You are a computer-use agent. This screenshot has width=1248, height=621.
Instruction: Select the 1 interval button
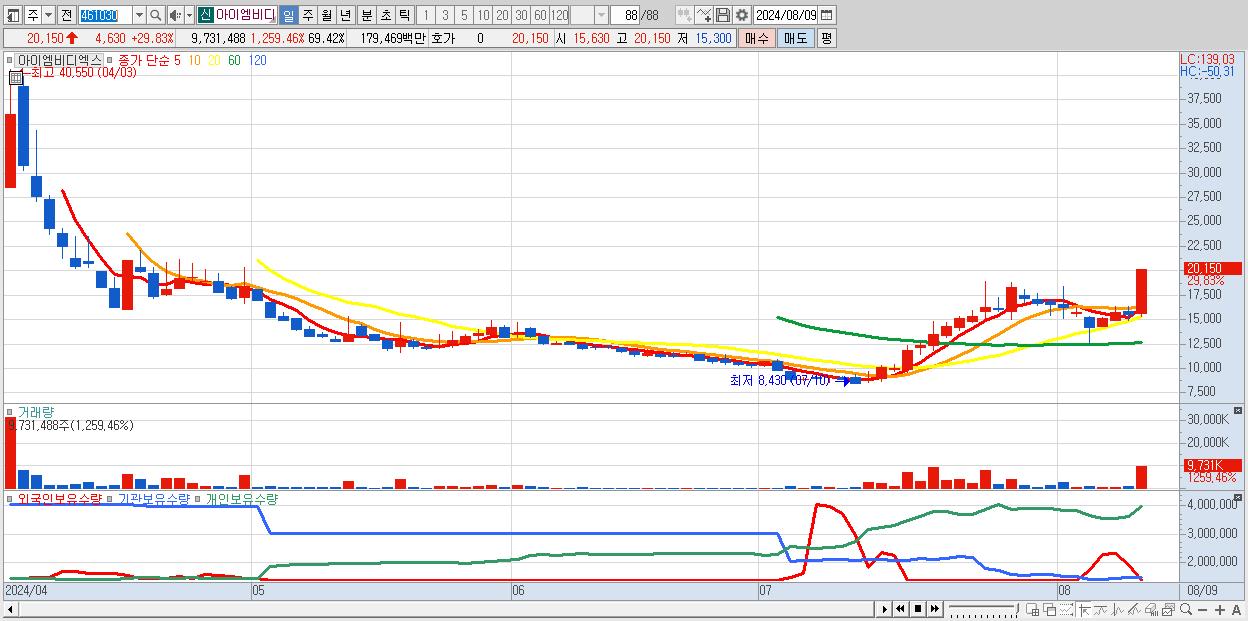[x=426, y=15]
